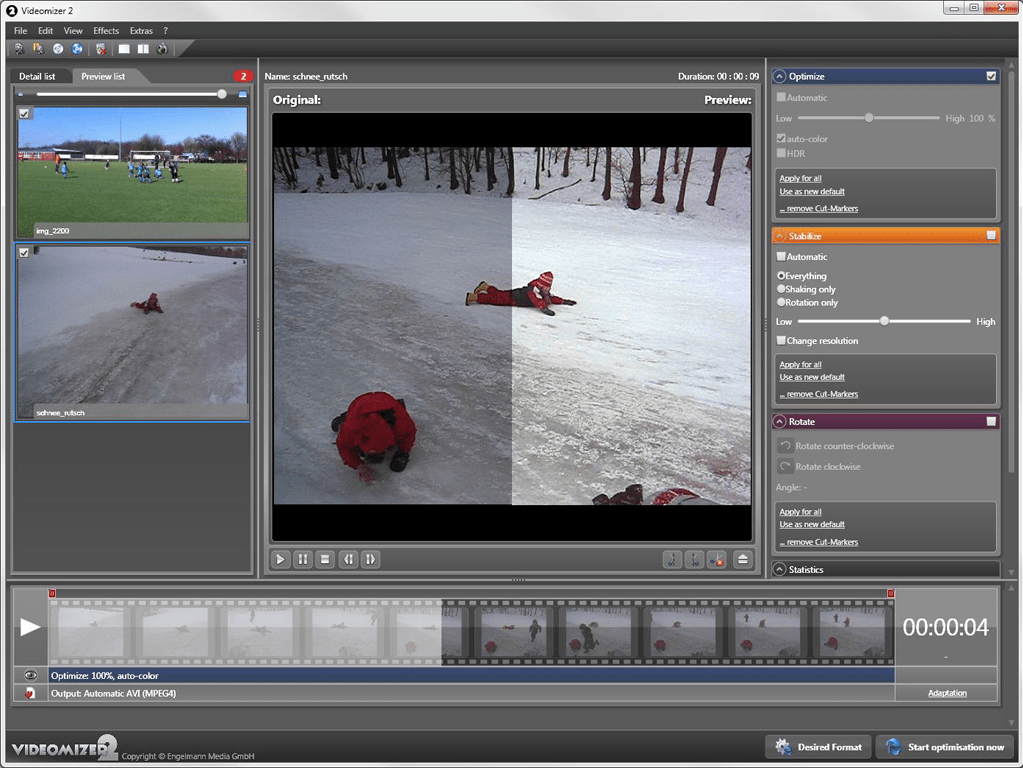Select the schnee_rutsch clip thumbnail

(131, 330)
